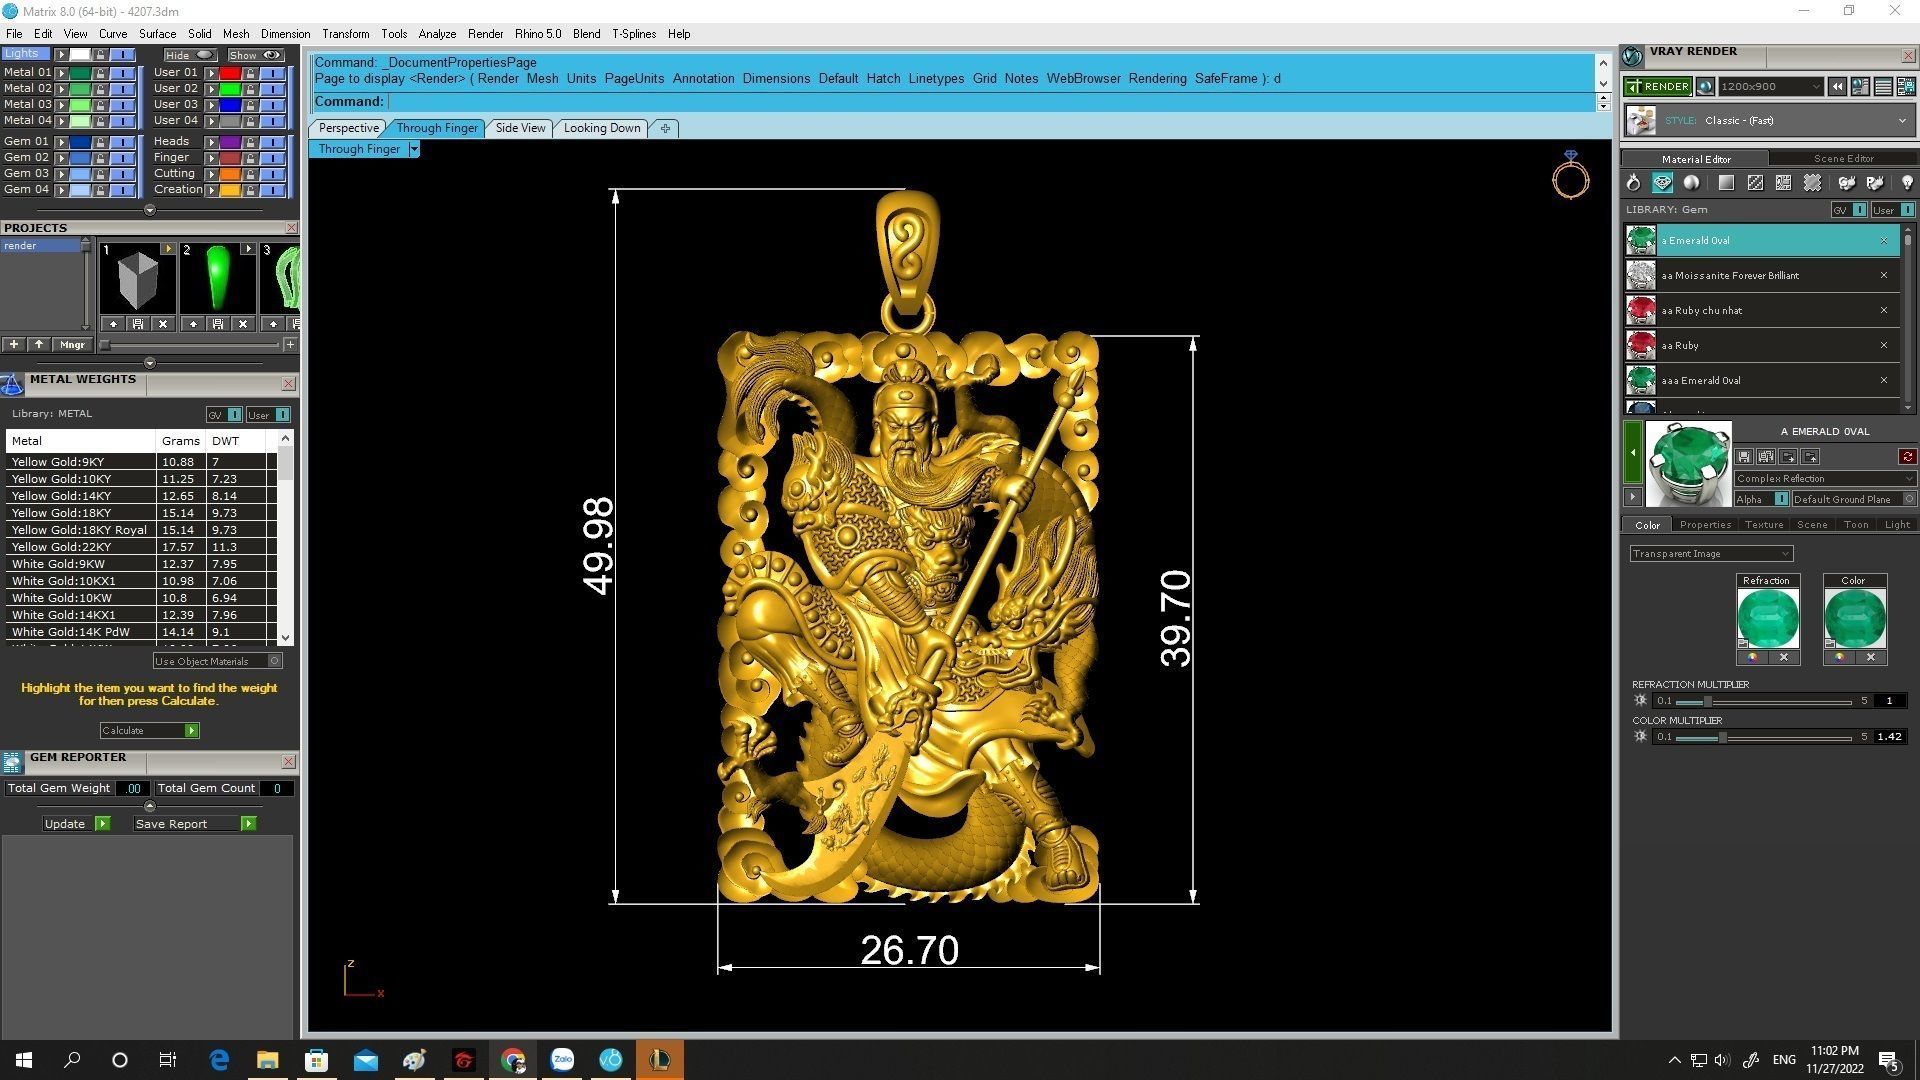Click the Gem Reporter panel icon
Image resolution: width=1920 pixels, height=1080 pixels.
pos(12,763)
